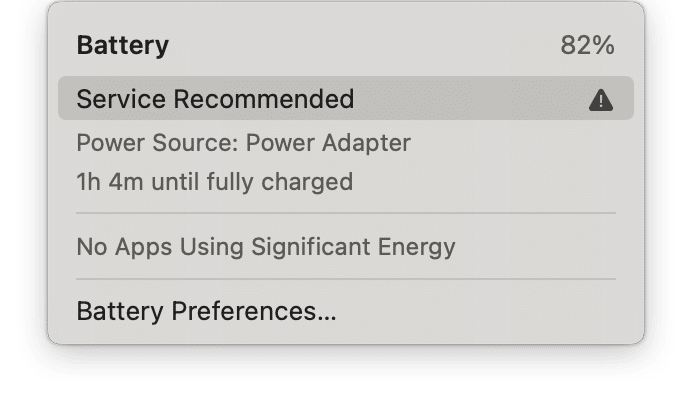The height and width of the screenshot is (400, 692).
Task: Click the Battery header title
Action: tap(123, 45)
